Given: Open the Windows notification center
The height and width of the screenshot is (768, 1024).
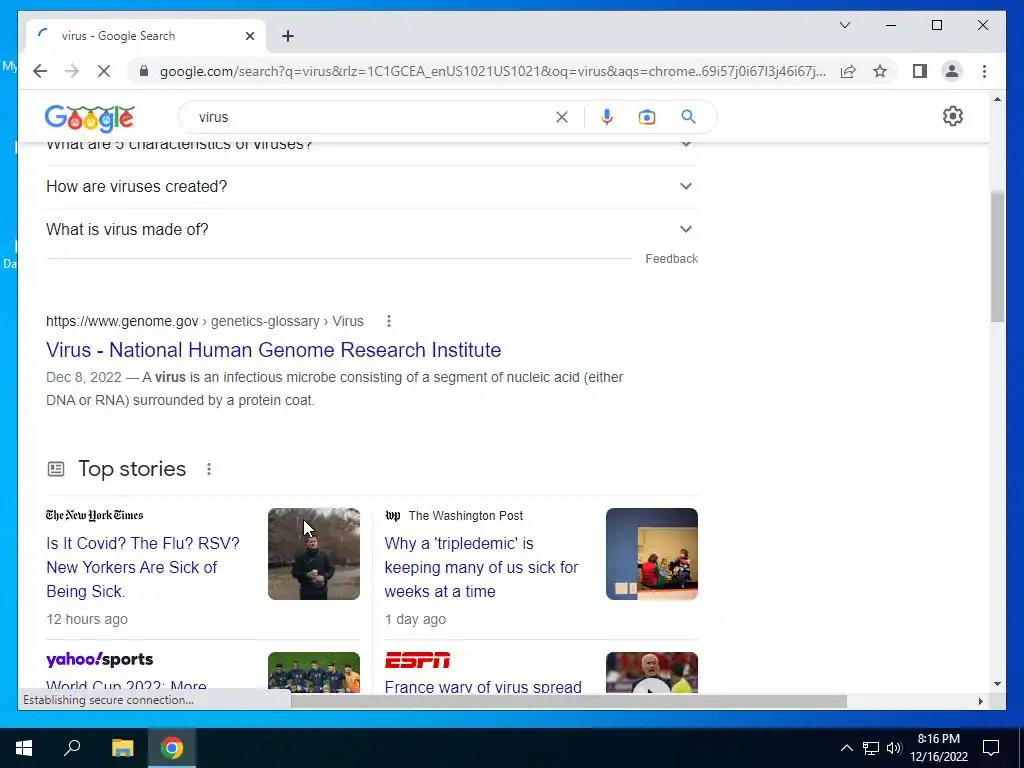Looking at the screenshot, I should (991, 748).
